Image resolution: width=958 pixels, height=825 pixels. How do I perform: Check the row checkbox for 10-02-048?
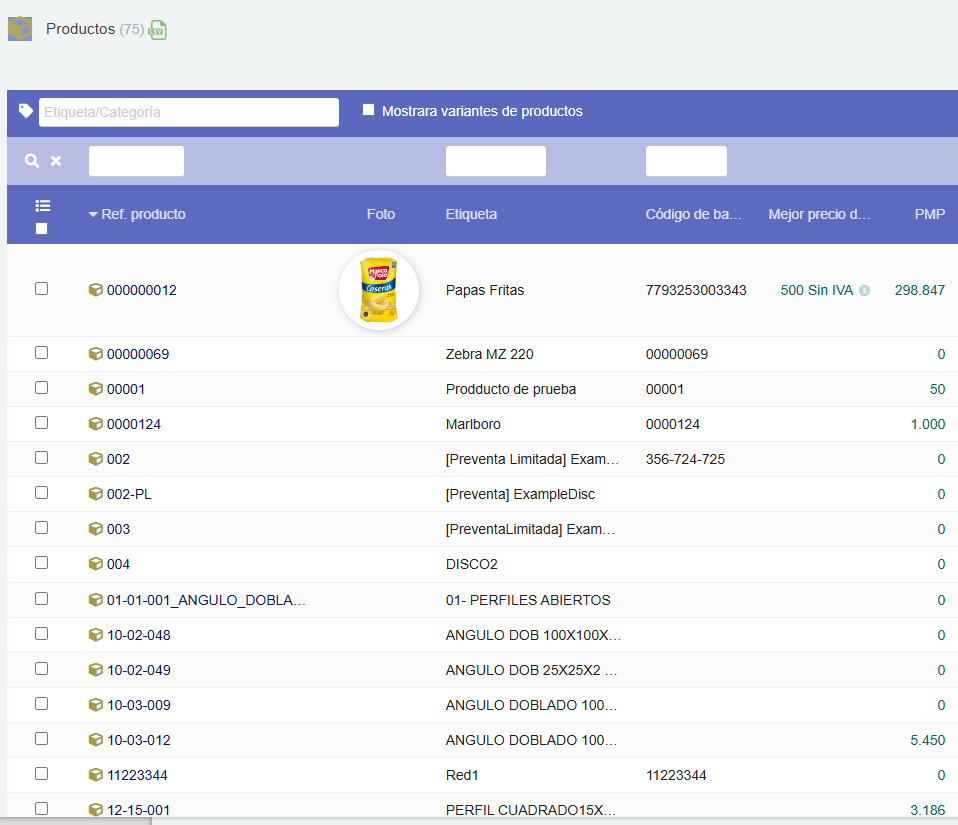click(41, 634)
